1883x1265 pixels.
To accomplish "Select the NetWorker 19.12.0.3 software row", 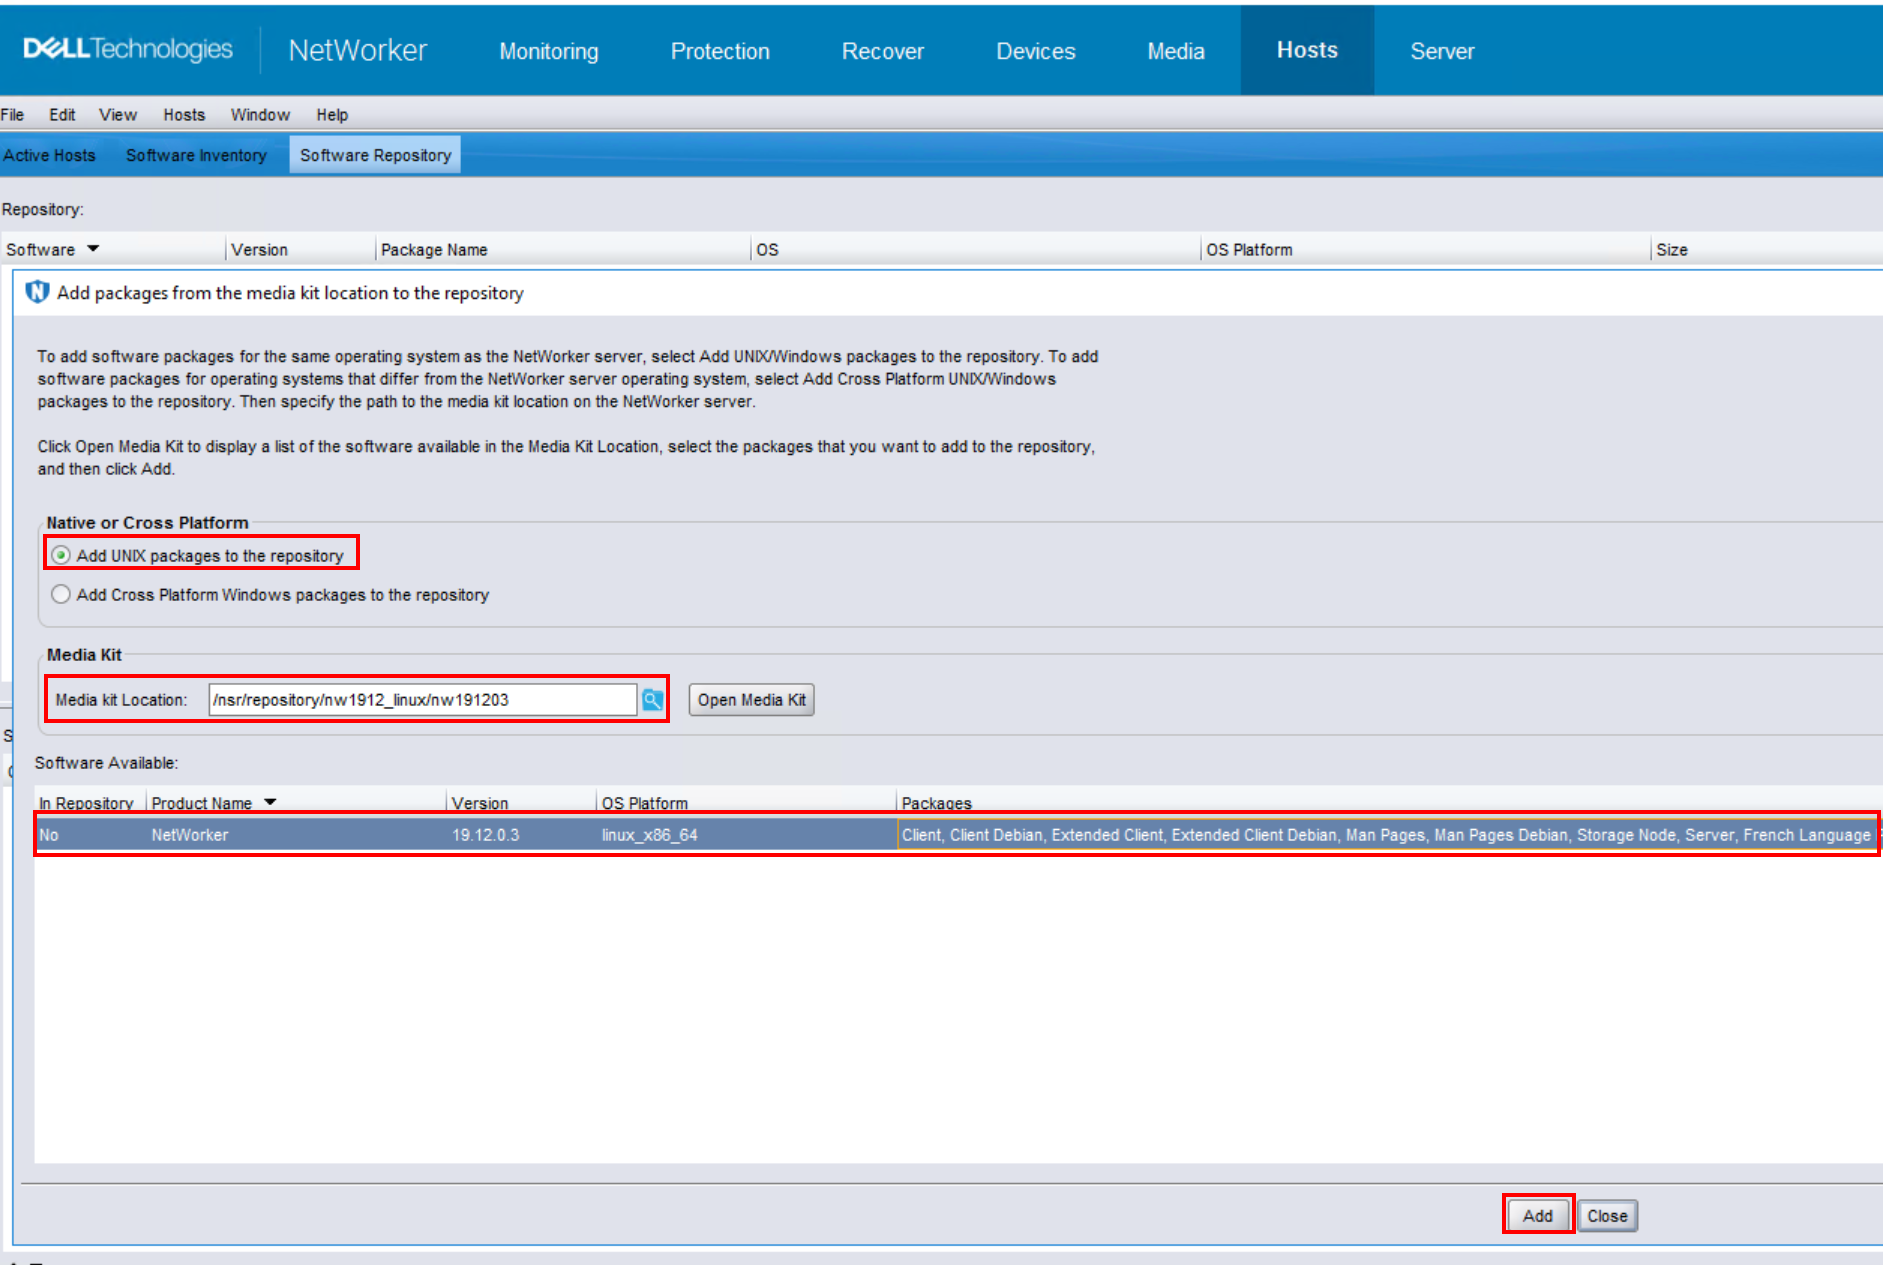I will tap(958, 834).
